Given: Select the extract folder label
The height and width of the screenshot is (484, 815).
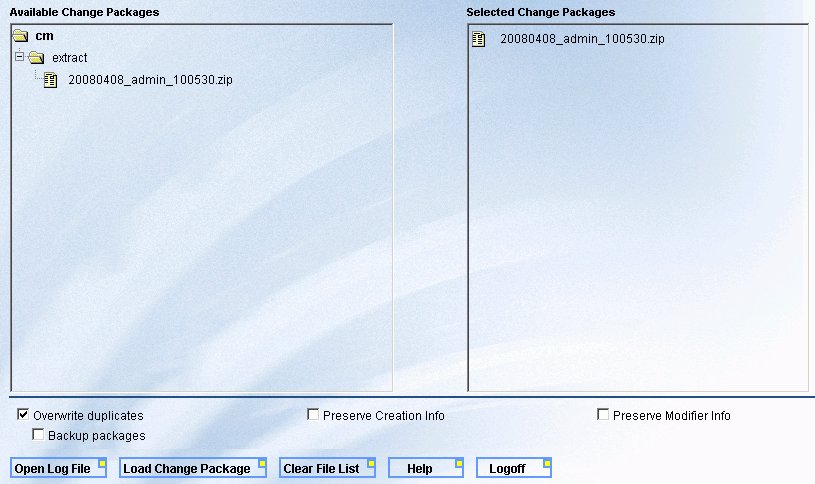Looking at the screenshot, I should (70, 58).
